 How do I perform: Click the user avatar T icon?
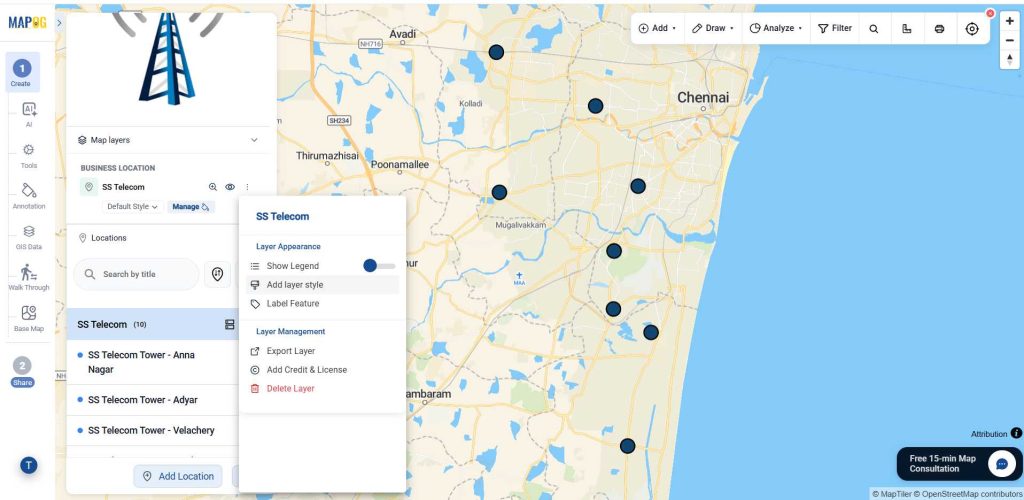pyautogui.click(x=29, y=465)
